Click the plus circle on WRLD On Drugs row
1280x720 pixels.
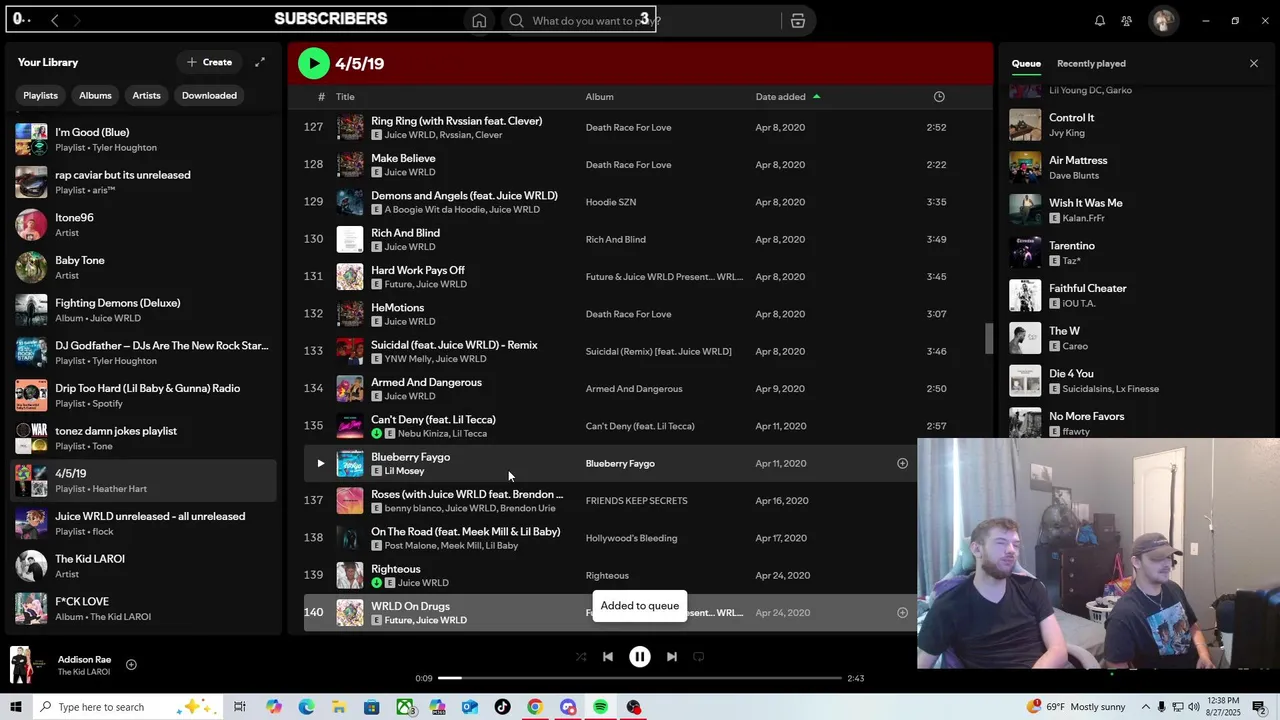pyautogui.click(x=902, y=613)
